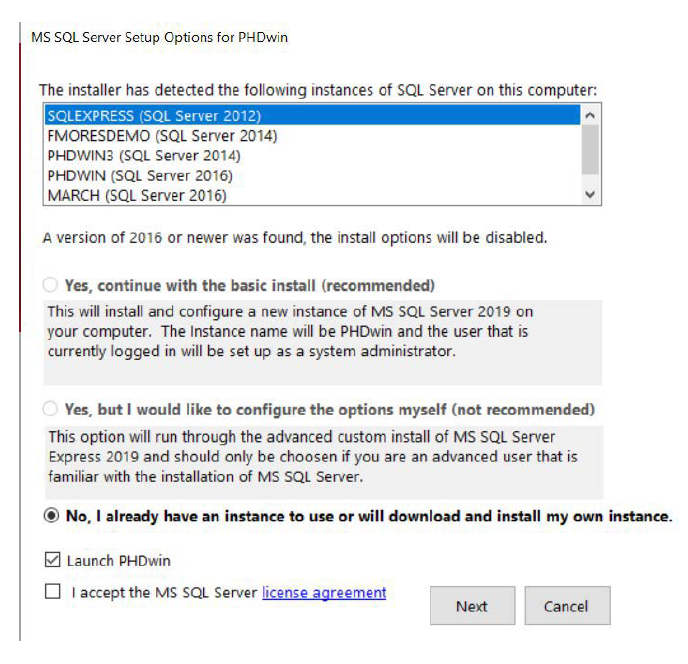
Task: Click the basic install description text box
Action: [320, 342]
